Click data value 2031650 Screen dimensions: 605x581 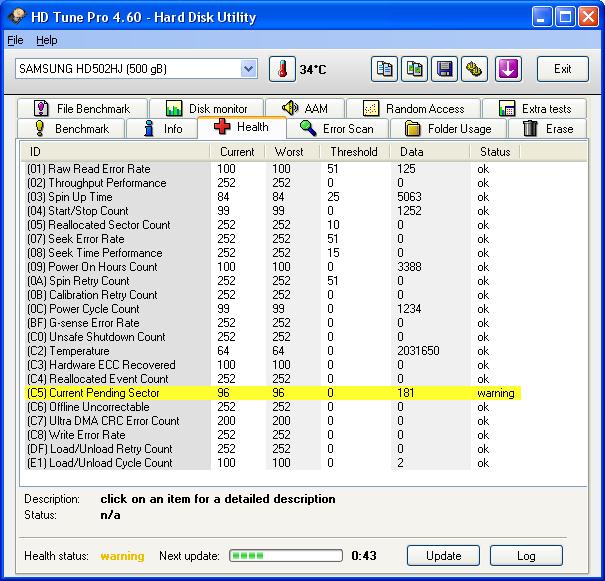tap(418, 351)
